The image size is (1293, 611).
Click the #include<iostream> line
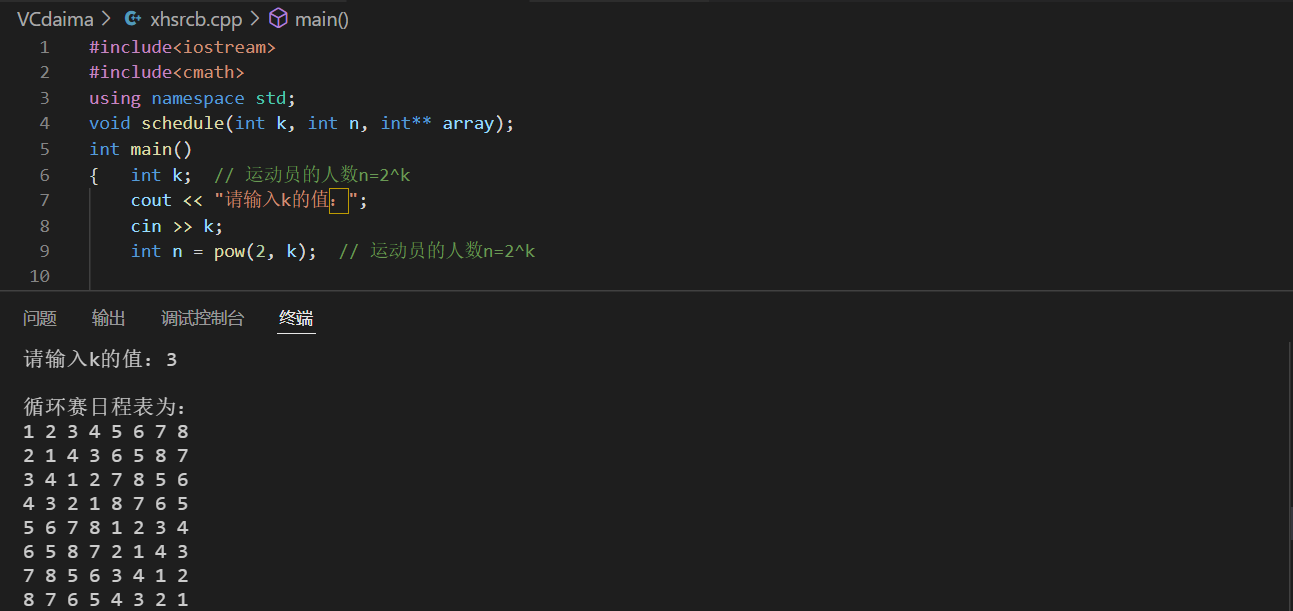183,46
